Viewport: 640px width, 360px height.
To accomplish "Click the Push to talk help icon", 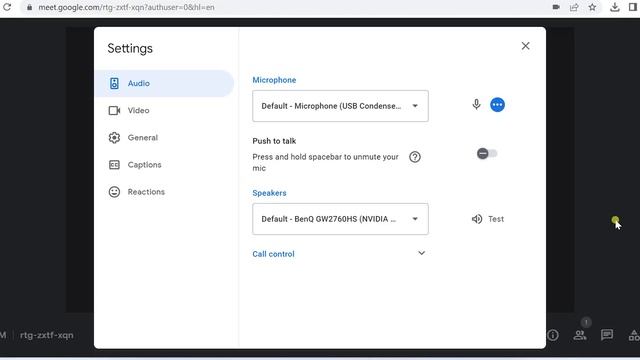I will (x=415, y=157).
